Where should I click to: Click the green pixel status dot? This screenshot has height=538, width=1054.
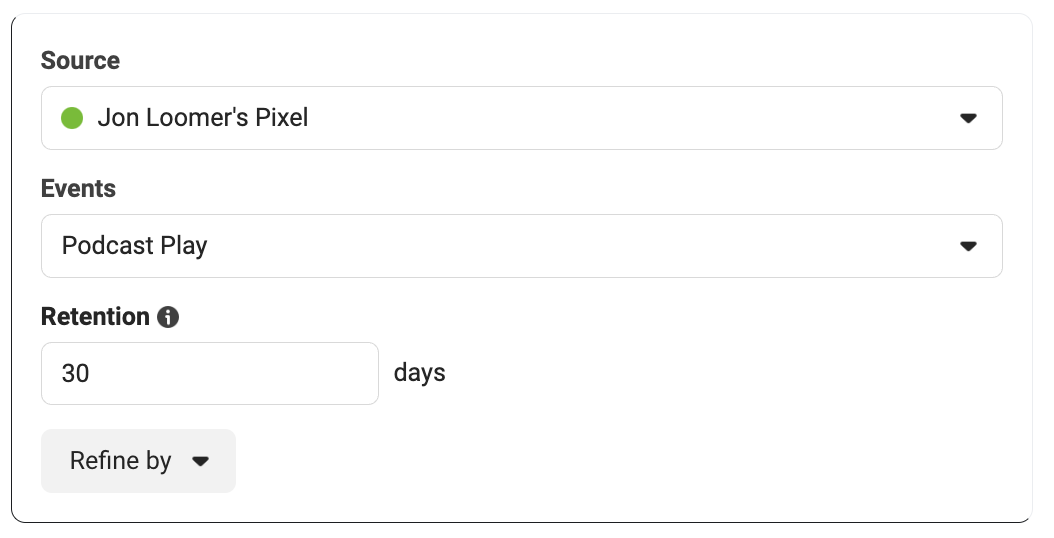click(x=72, y=118)
